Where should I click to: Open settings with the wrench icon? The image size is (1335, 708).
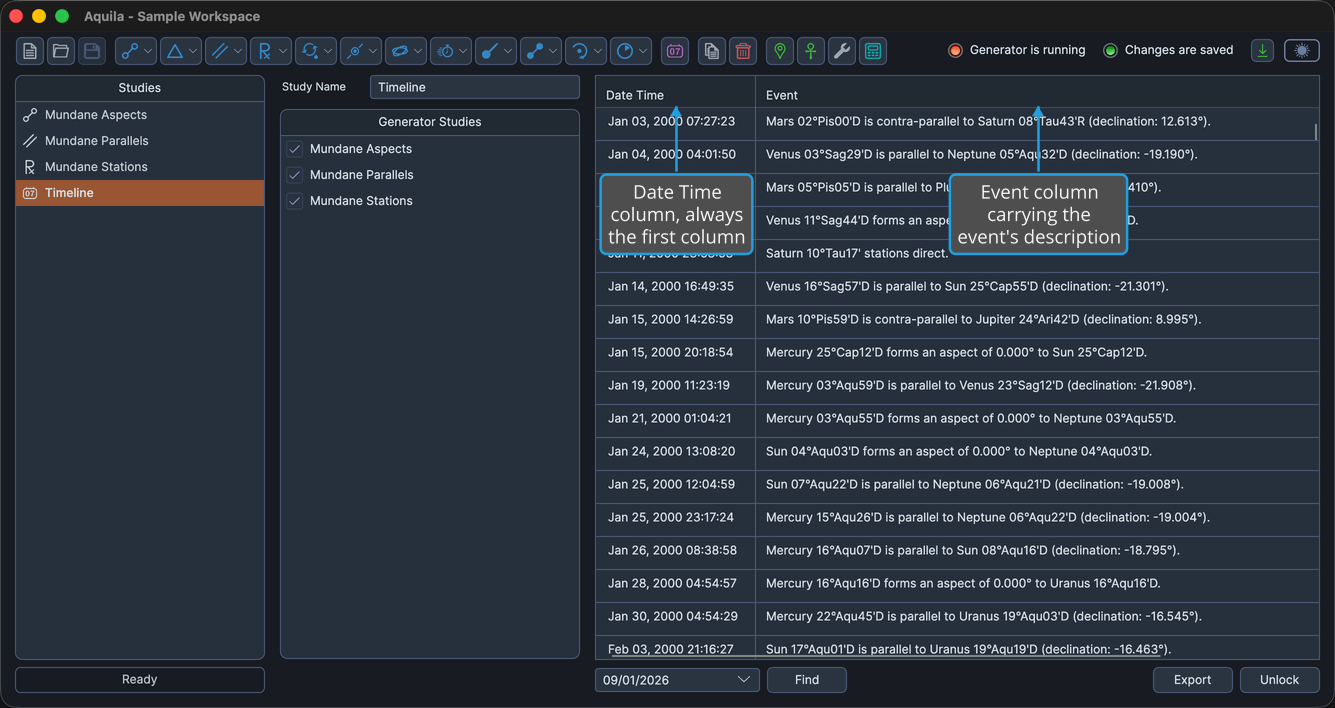click(842, 51)
